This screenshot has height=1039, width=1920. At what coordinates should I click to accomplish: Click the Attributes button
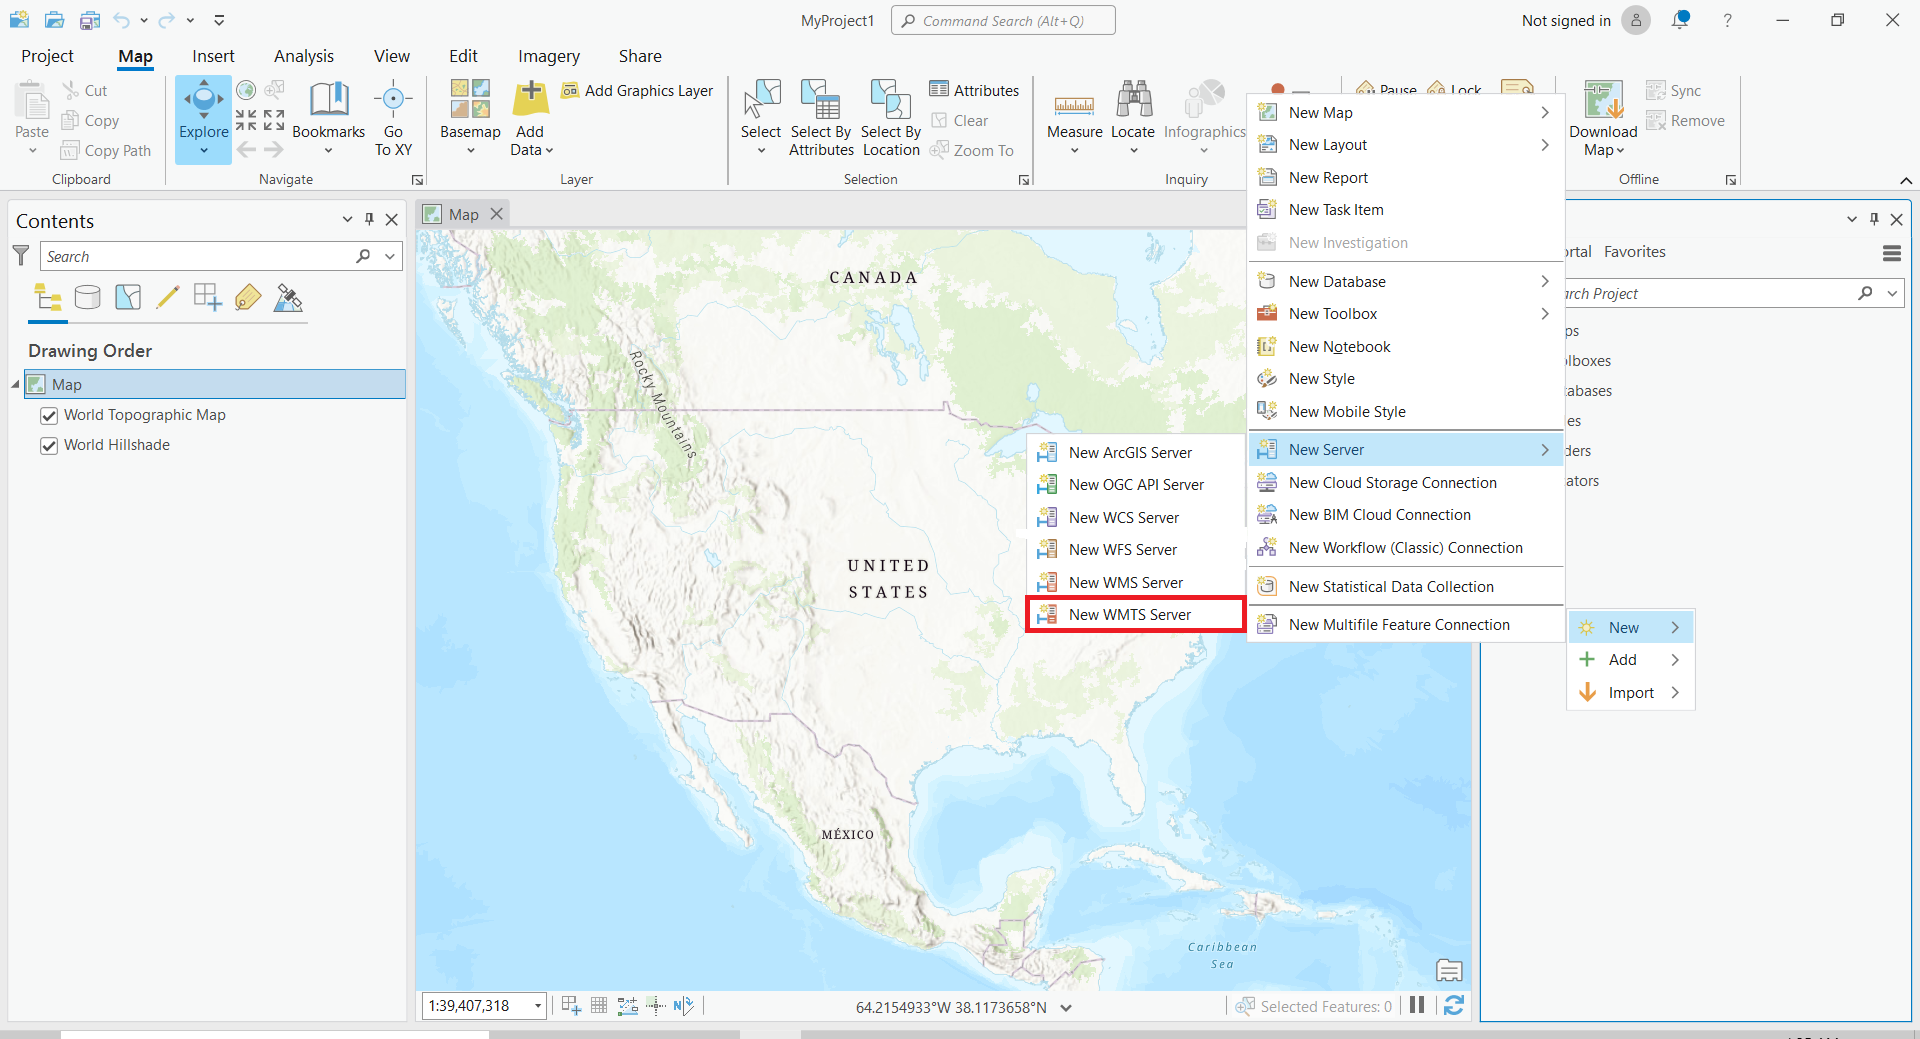[x=975, y=91]
